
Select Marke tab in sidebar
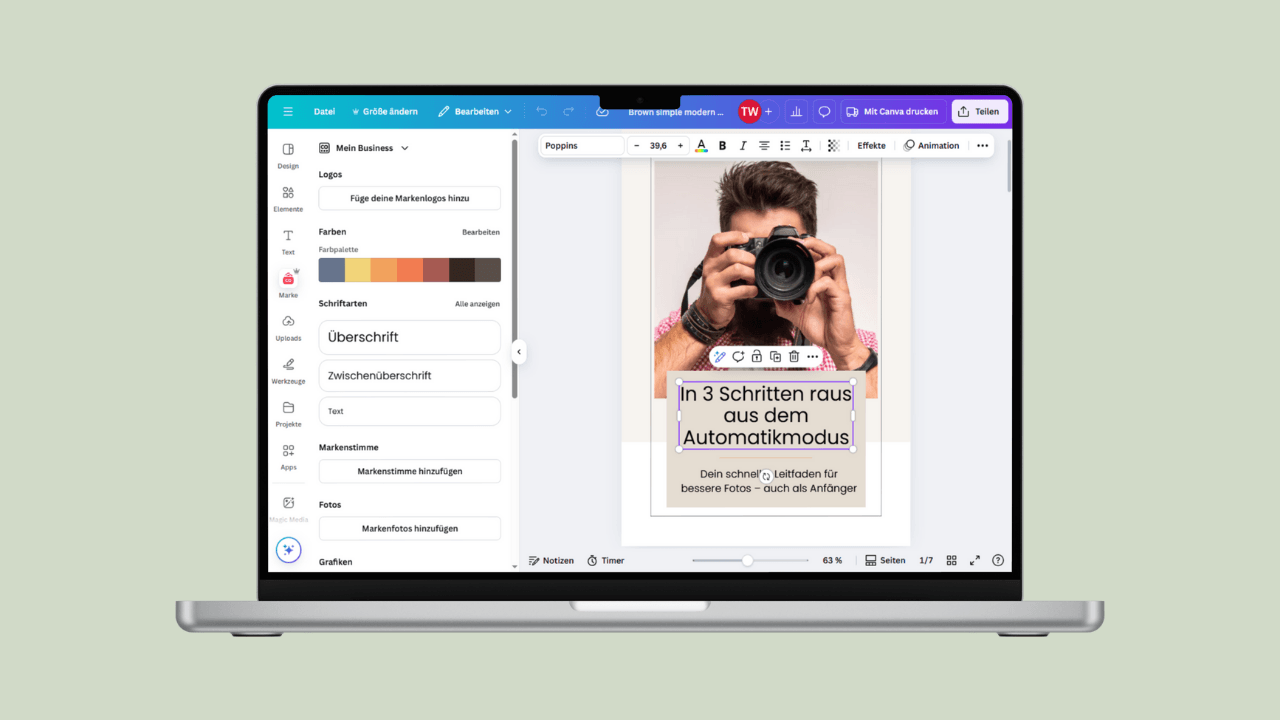click(288, 284)
